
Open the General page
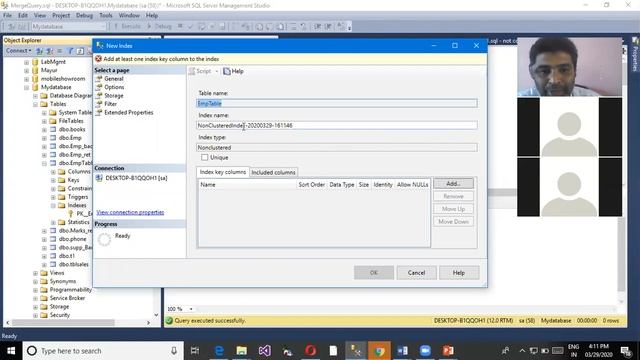coord(113,78)
